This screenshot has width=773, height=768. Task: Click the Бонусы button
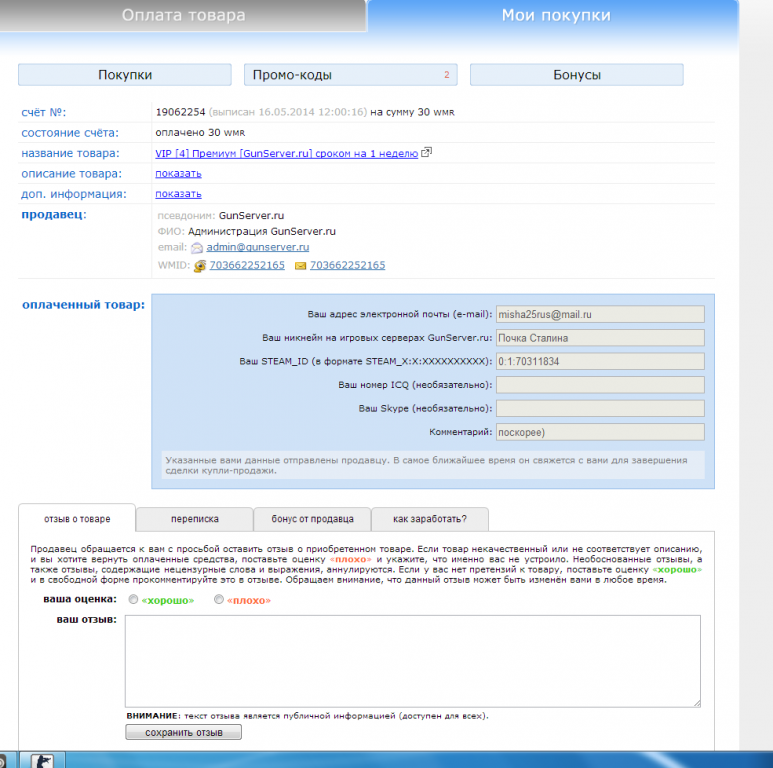(576, 75)
